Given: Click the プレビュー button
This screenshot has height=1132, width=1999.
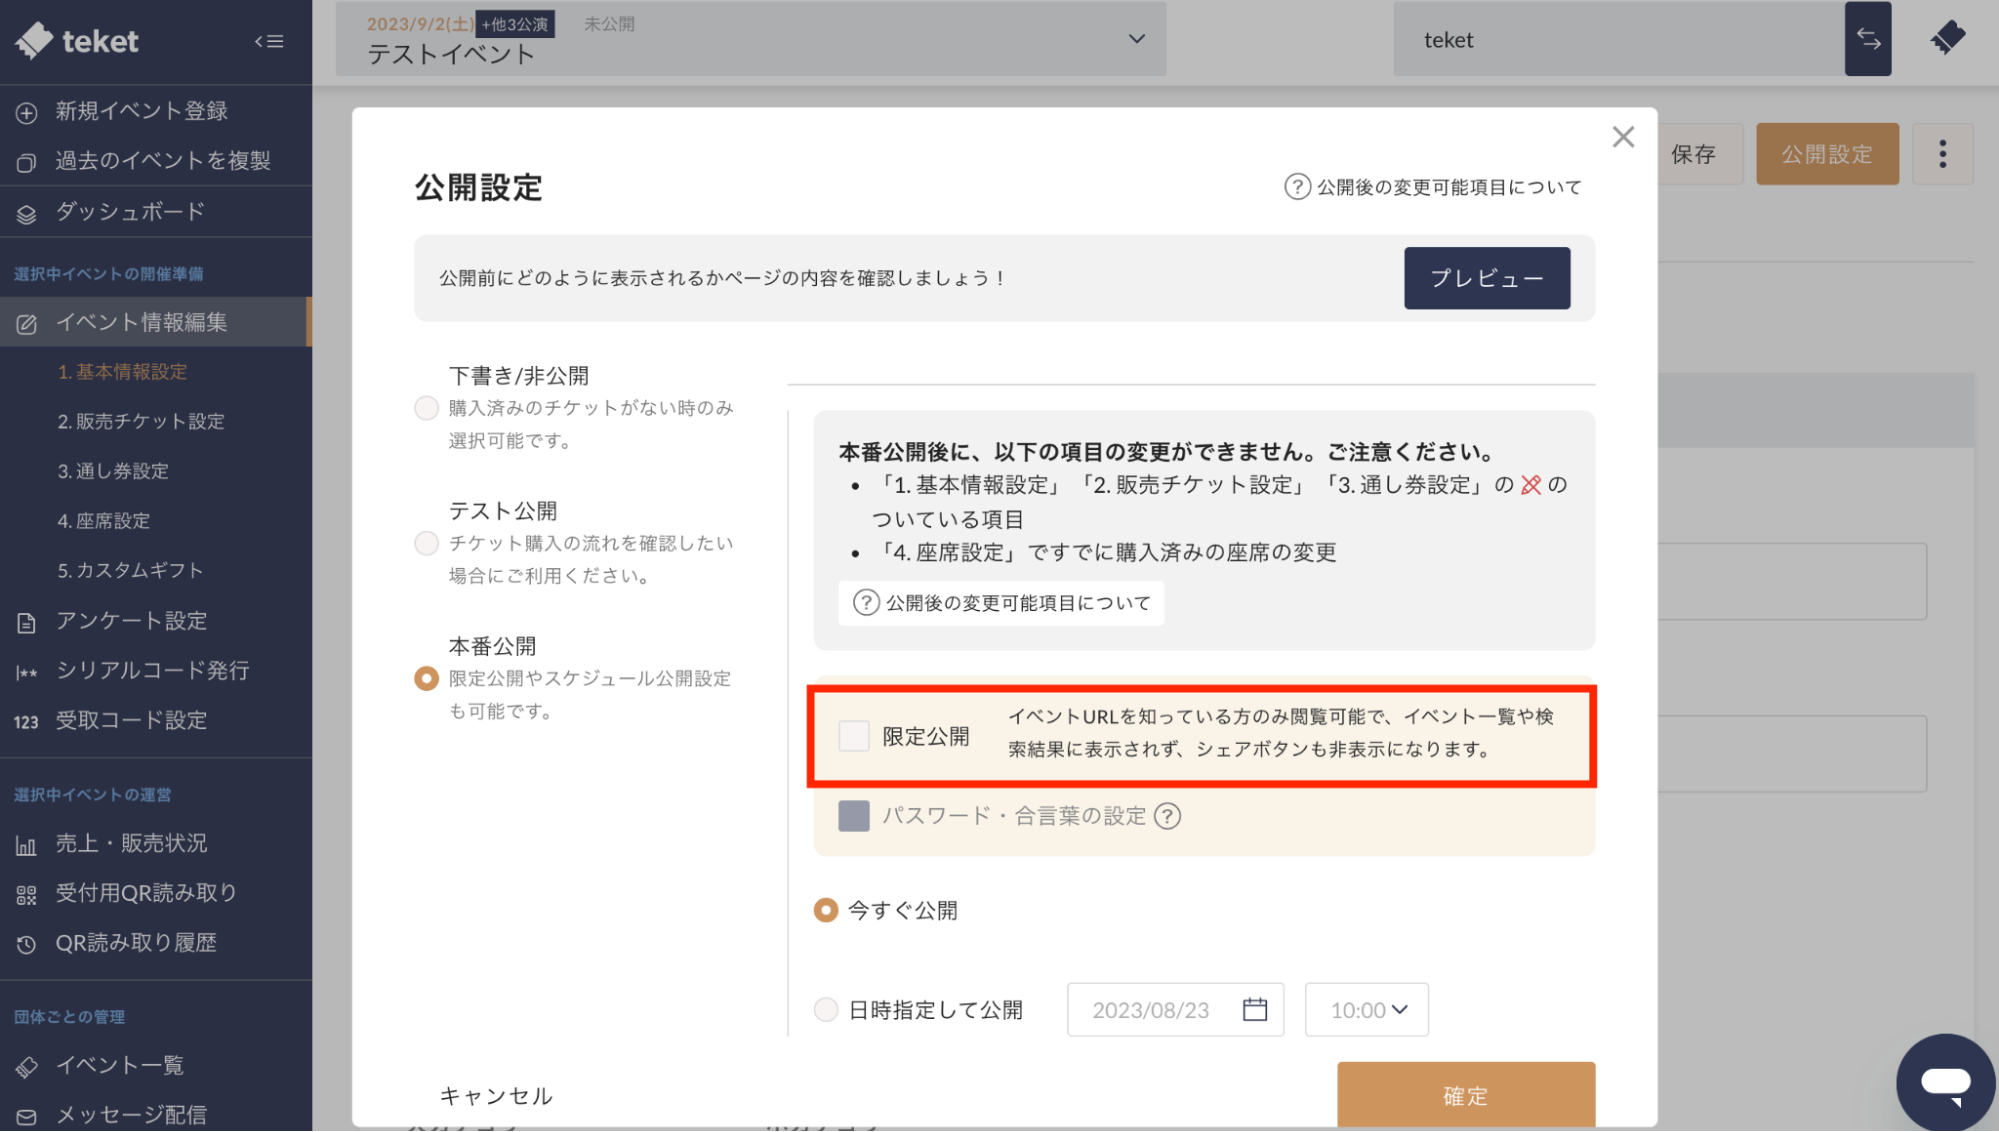Looking at the screenshot, I should point(1486,278).
